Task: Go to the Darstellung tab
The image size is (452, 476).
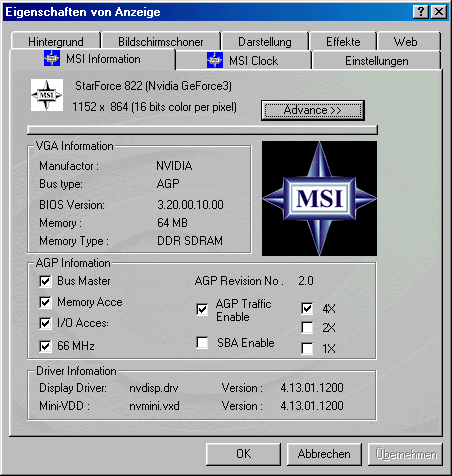Action: point(265,42)
